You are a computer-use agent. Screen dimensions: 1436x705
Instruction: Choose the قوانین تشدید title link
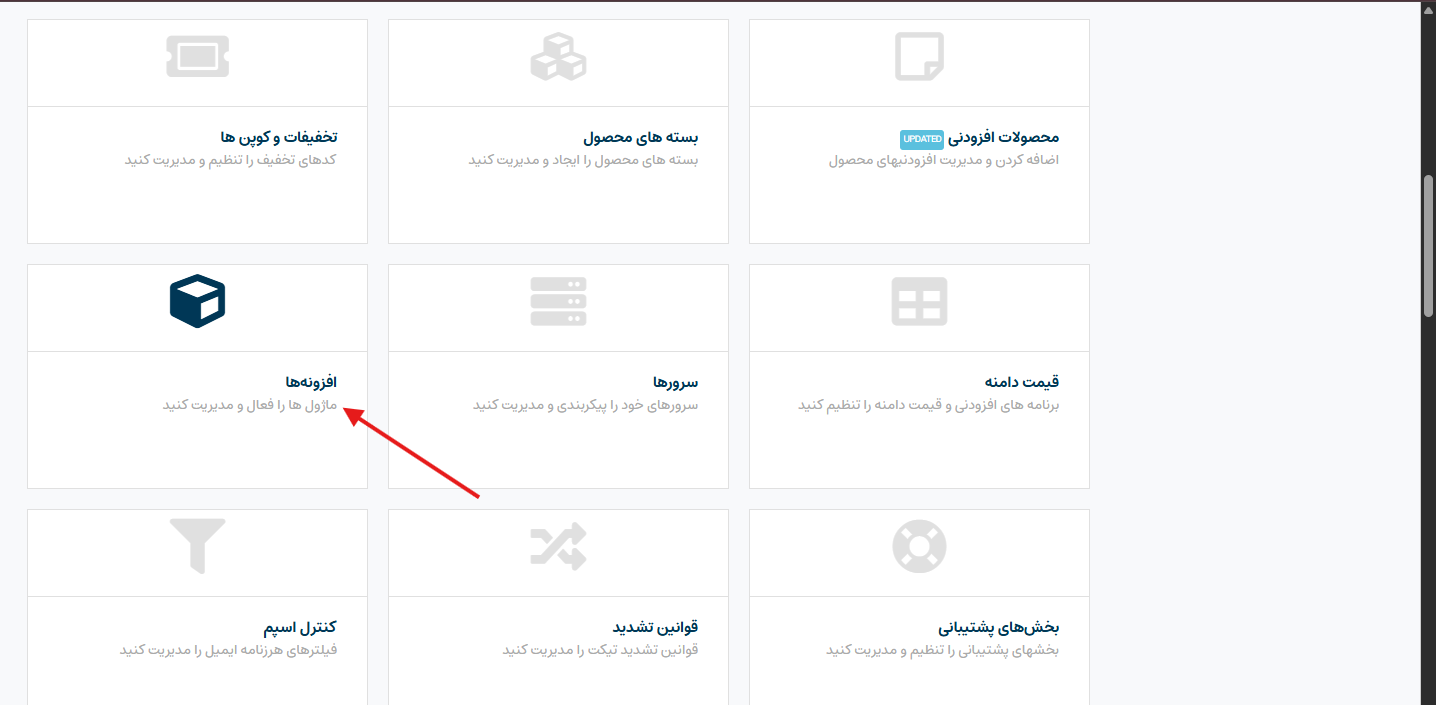tap(655, 627)
